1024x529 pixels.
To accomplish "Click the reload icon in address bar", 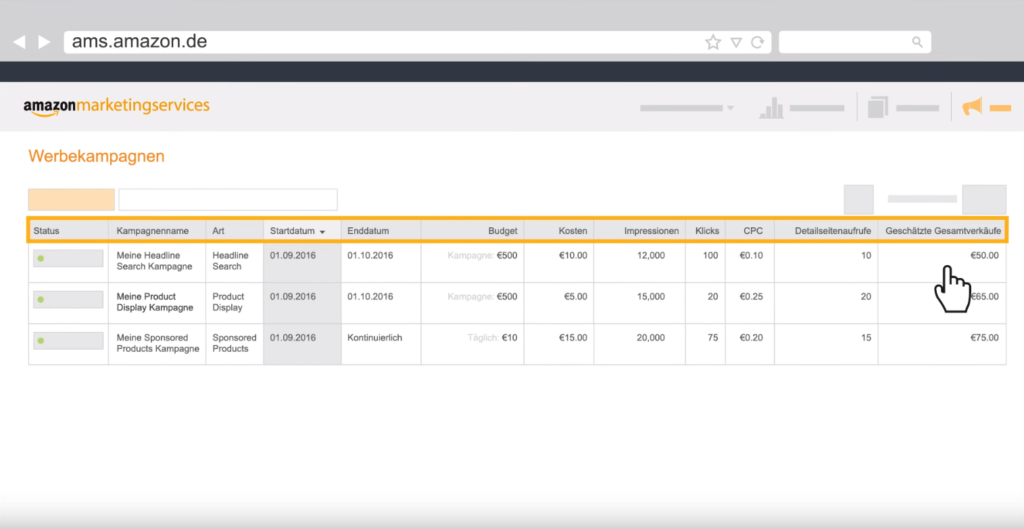I will point(758,42).
